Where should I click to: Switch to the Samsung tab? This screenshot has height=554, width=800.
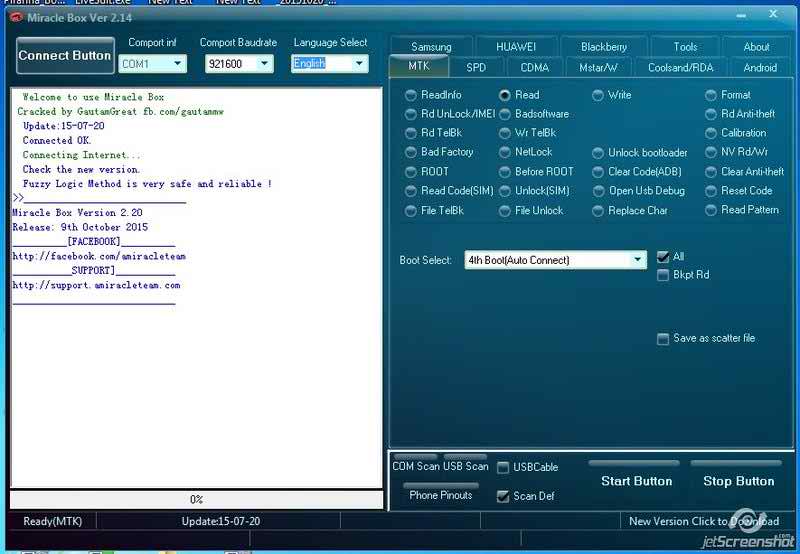pyautogui.click(x=431, y=47)
